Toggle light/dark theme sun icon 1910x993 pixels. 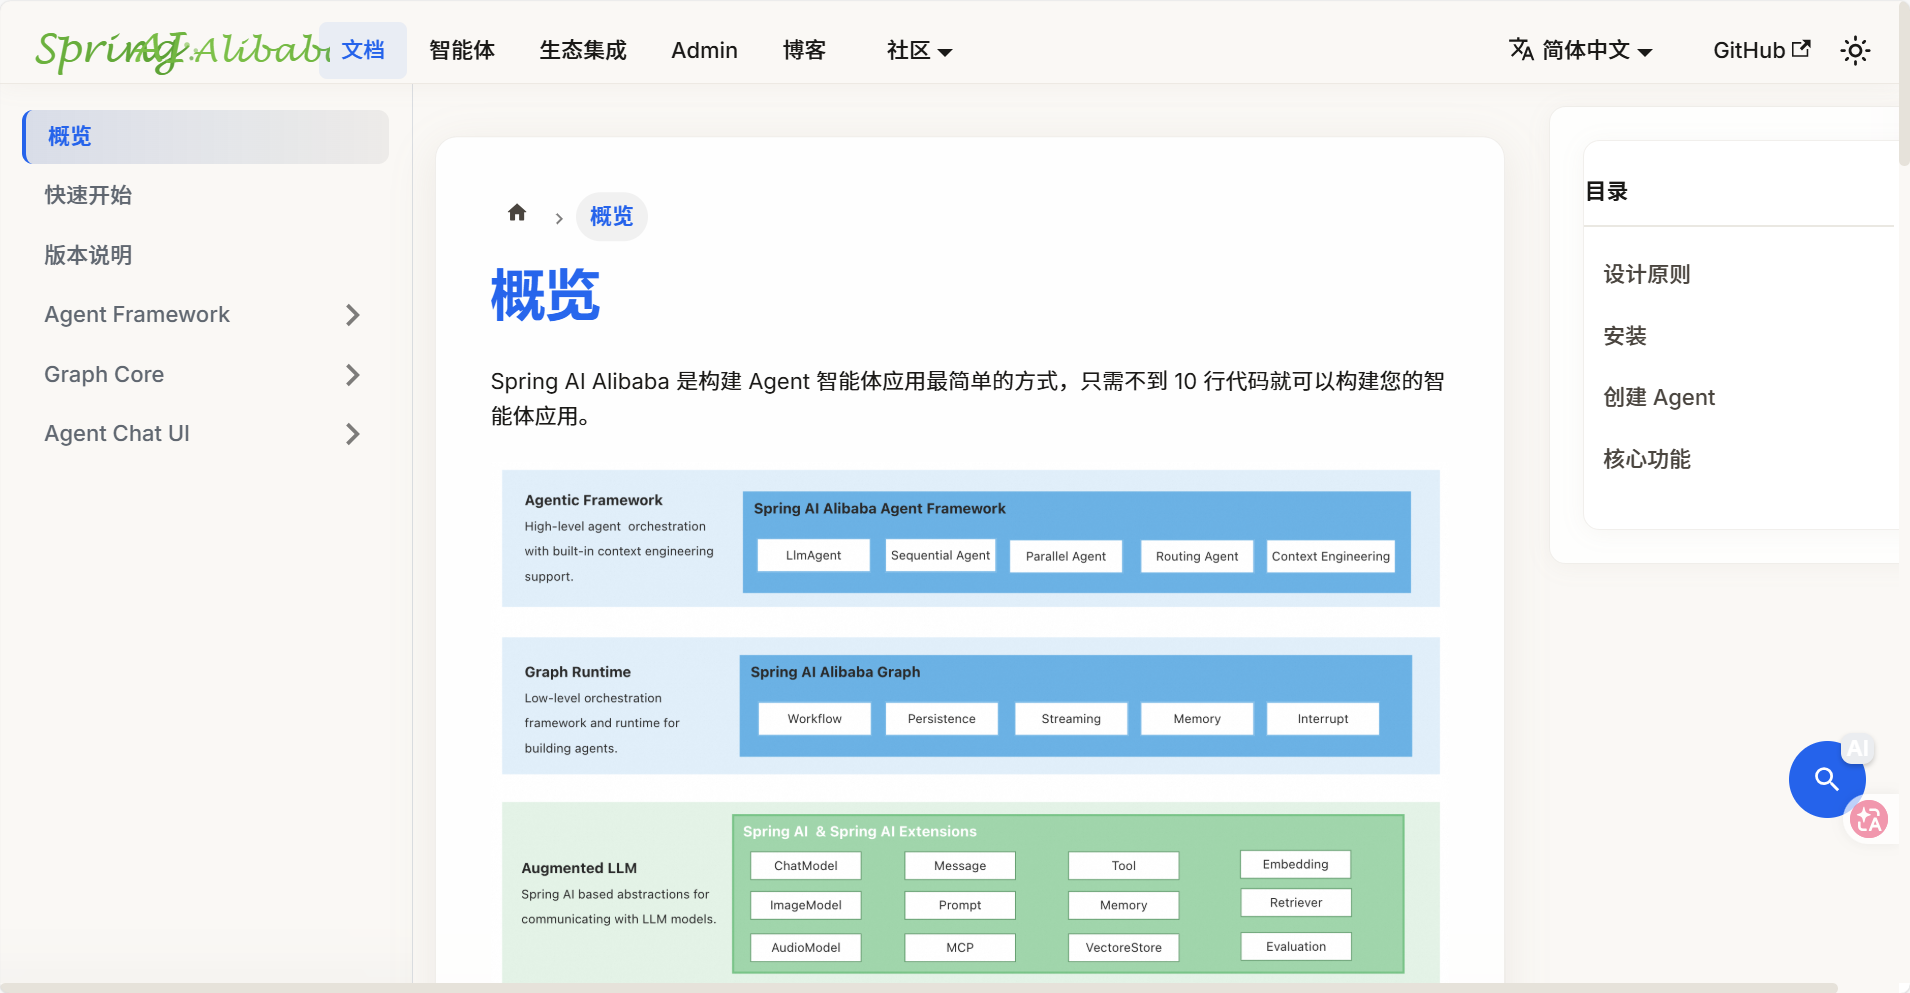(x=1855, y=50)
